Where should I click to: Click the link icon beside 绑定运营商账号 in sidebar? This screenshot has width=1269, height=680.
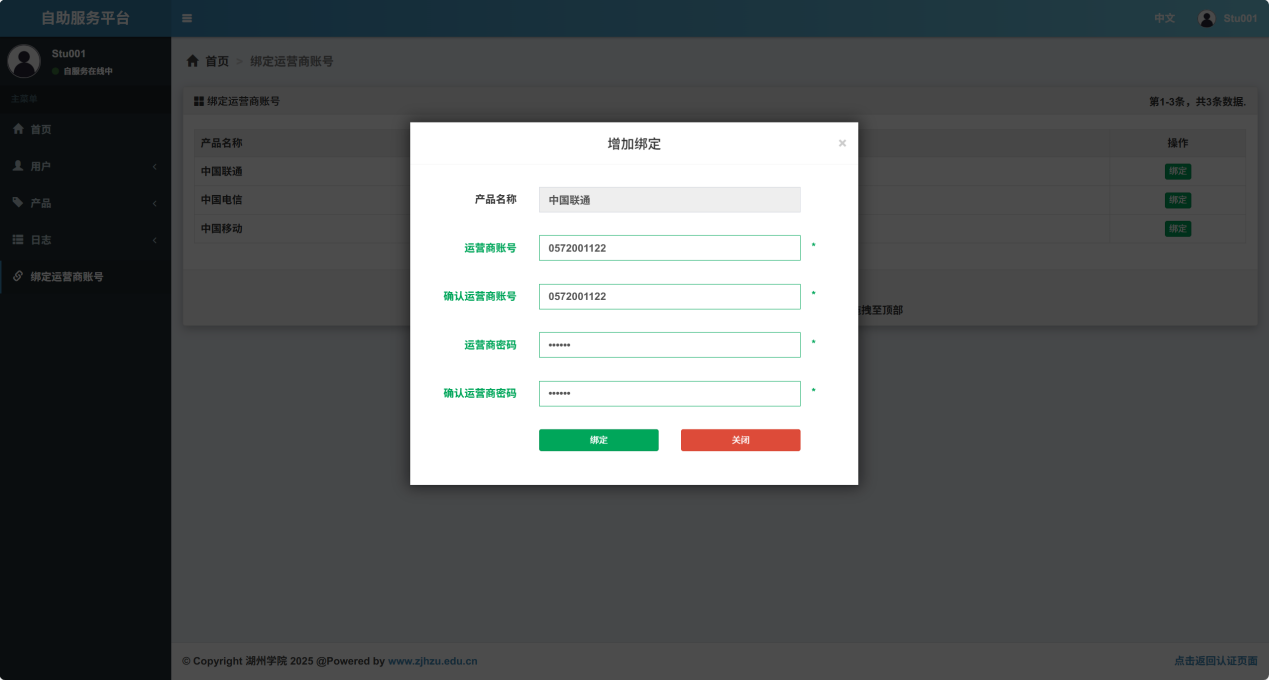point(18,276)
